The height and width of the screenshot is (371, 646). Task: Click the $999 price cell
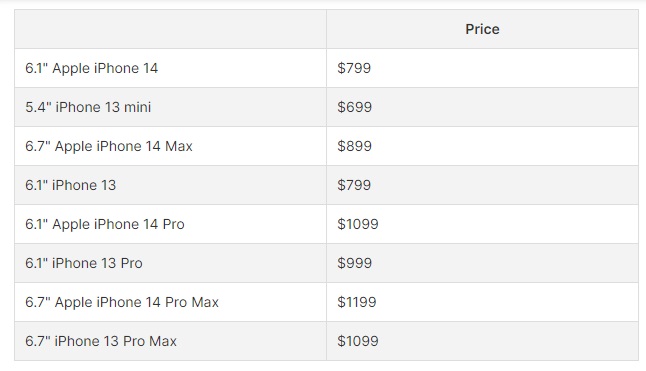(x=482, y=263)
